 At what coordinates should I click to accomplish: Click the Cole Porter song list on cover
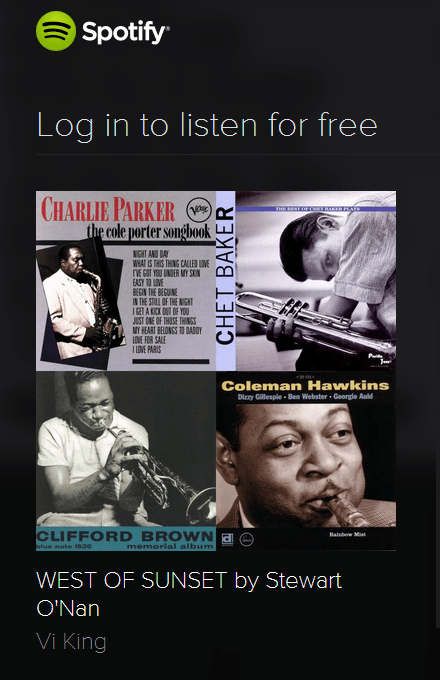170,301
